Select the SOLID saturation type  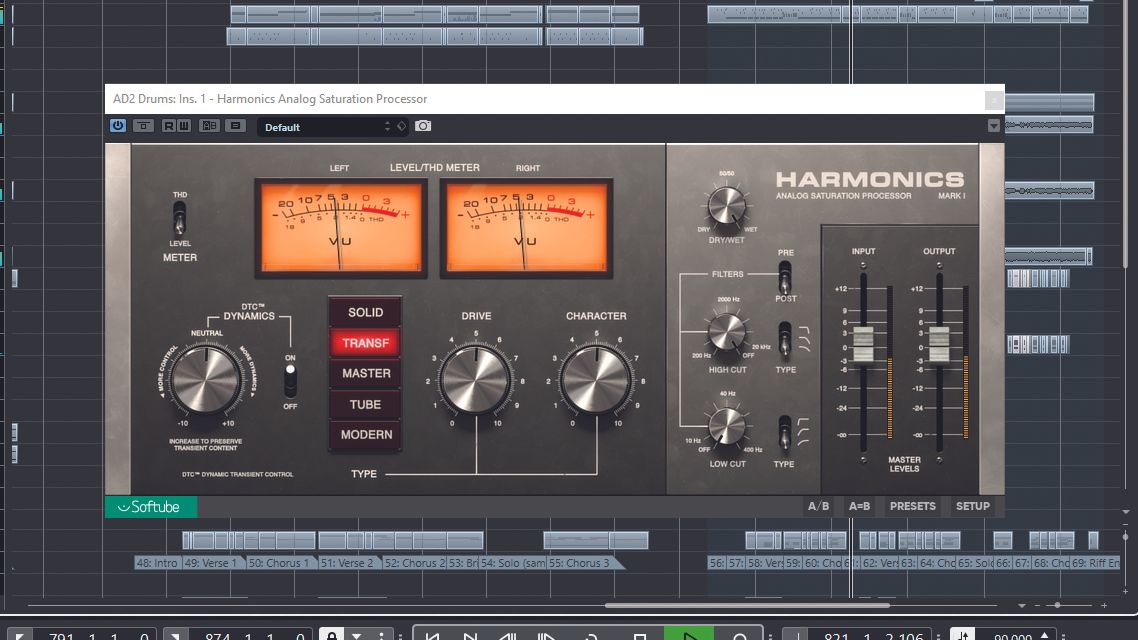365,312
